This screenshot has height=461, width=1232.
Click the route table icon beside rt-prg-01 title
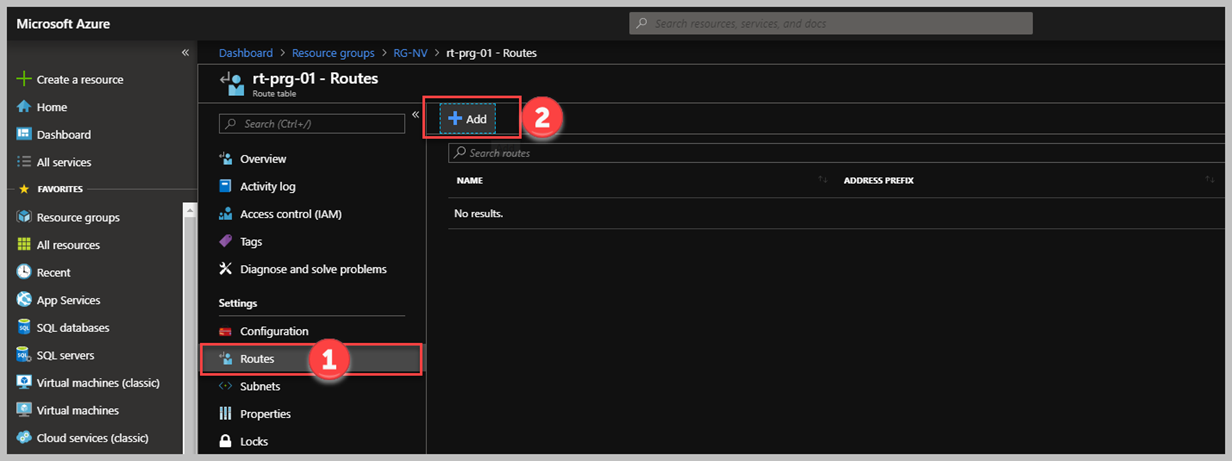click(232, 83)
